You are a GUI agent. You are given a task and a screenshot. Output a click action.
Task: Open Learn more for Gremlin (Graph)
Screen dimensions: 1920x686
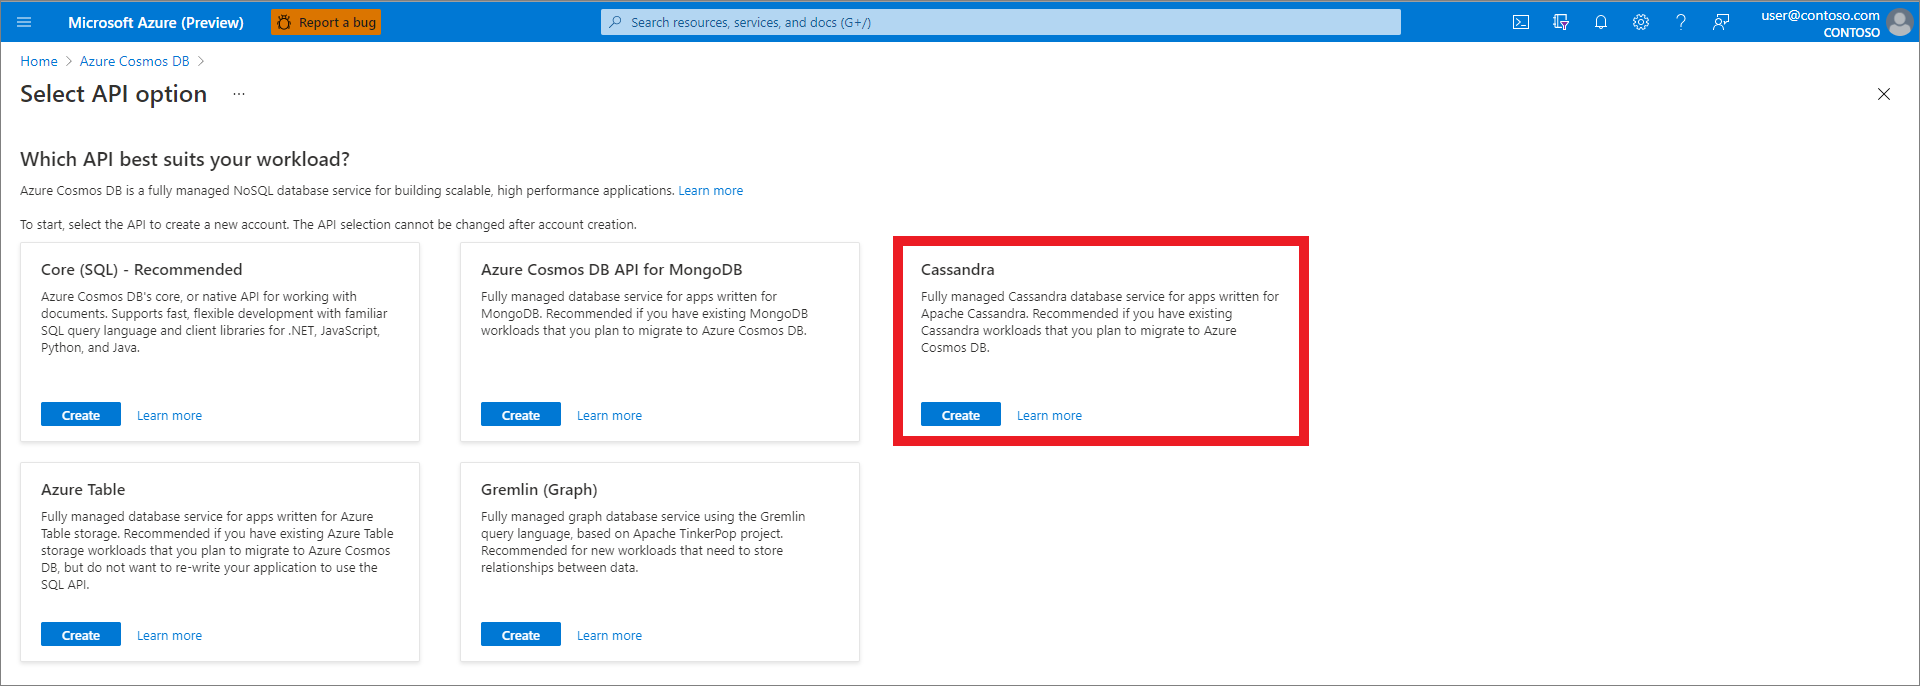tap(609, 635)
